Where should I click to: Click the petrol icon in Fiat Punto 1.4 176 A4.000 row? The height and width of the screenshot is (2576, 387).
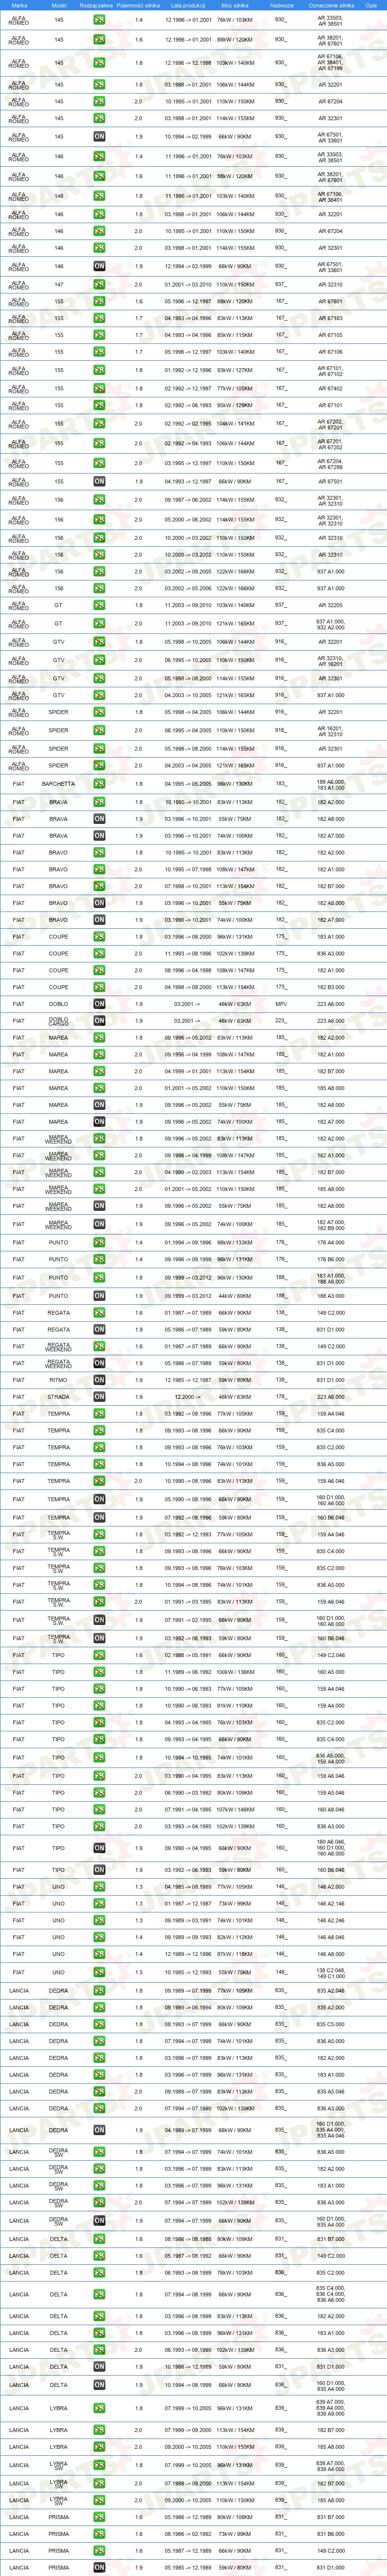(x=99, y=1243)
